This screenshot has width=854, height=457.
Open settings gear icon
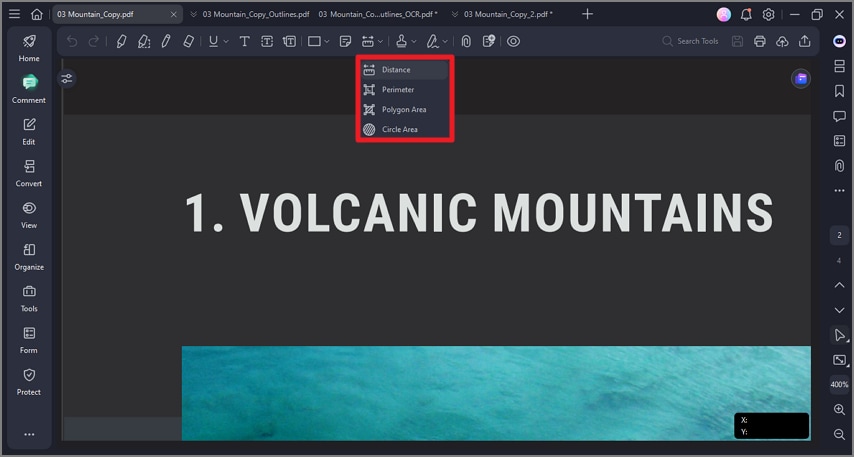(768, 14)
